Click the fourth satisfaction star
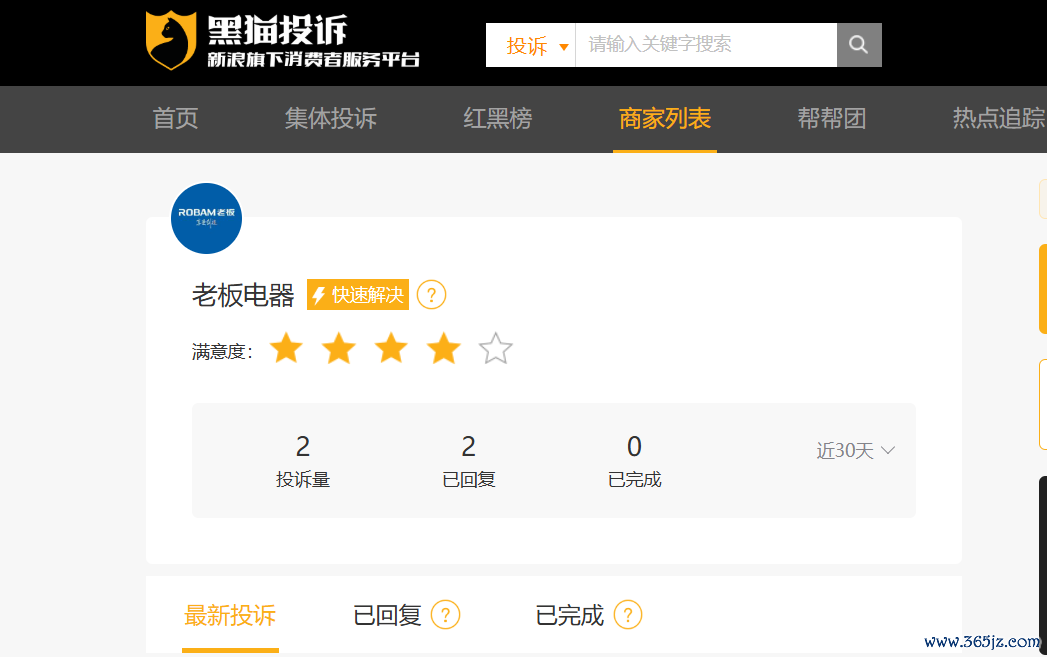Image resolution: width=1047 pixels, height=657 pixels. pyautogui.click(x=443, y=349)
